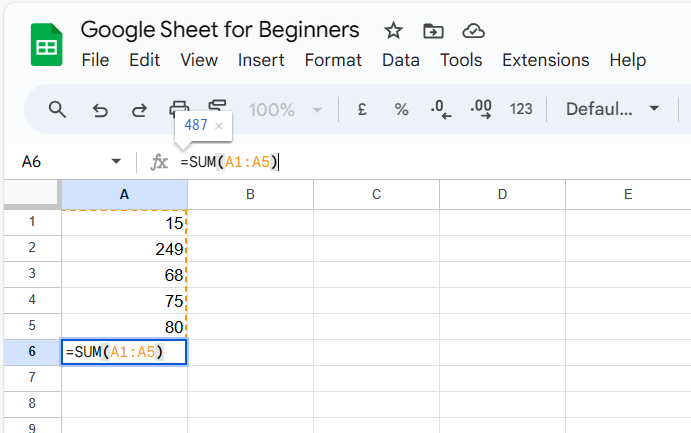Open the search menus magnifier icon
The width and height of the screenshot is (691, 433).
pyautogui.click(x=57, y=109)
